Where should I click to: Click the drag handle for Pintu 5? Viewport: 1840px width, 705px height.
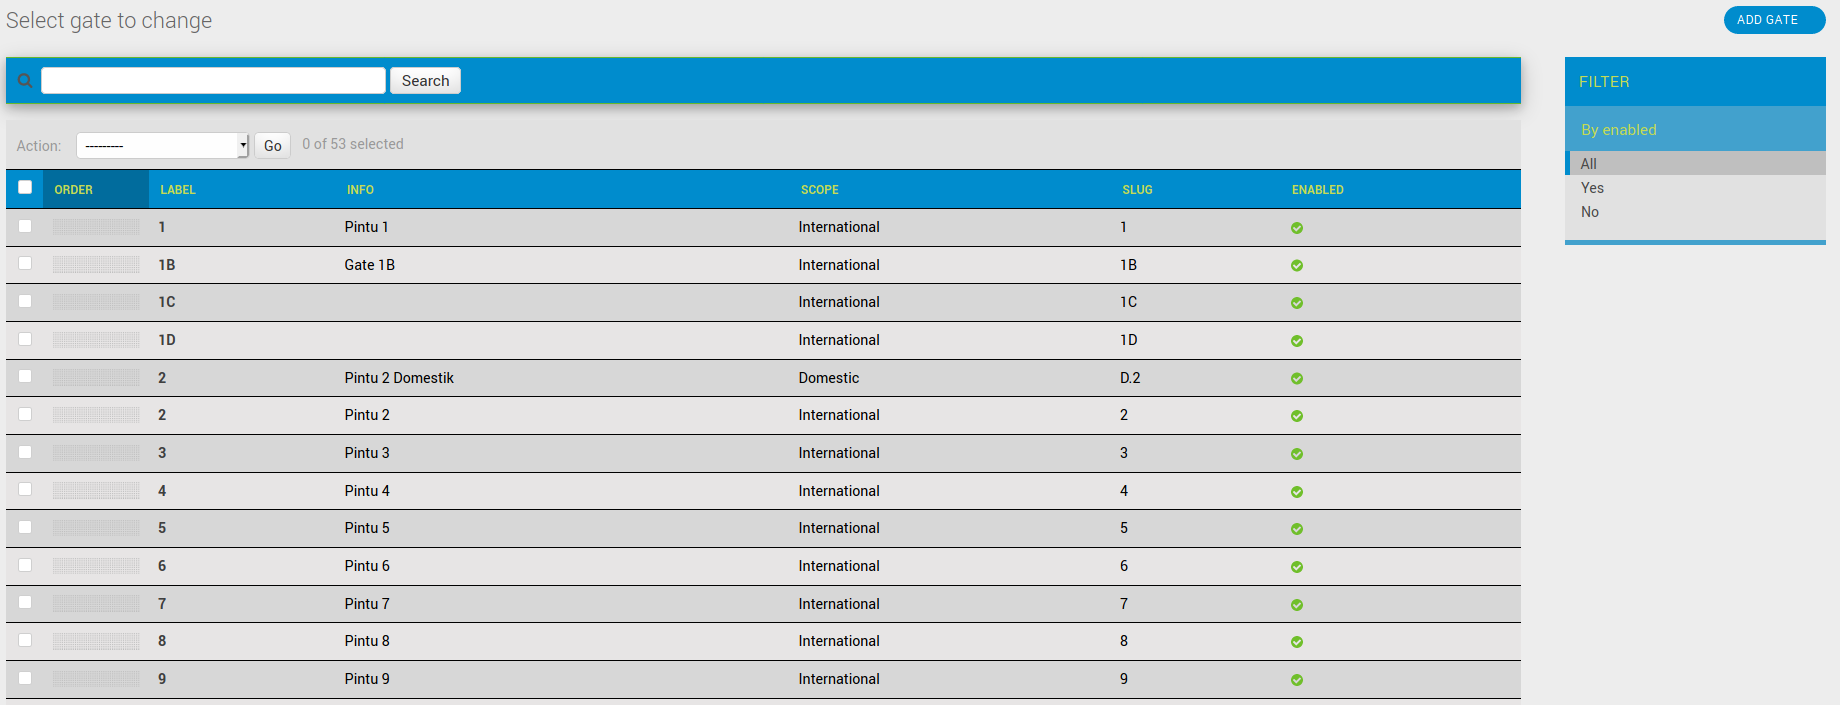(x=96, y=528)
